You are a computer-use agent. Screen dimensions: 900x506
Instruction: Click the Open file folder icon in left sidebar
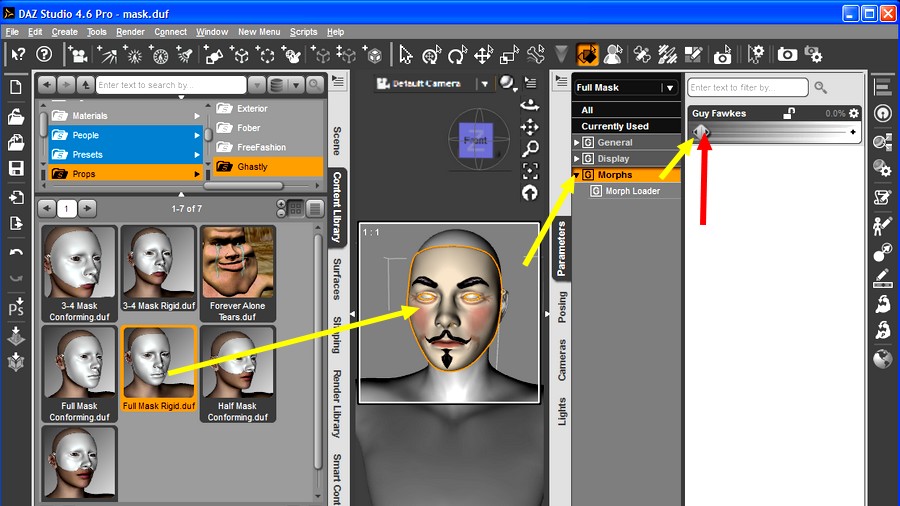[16, 116]
